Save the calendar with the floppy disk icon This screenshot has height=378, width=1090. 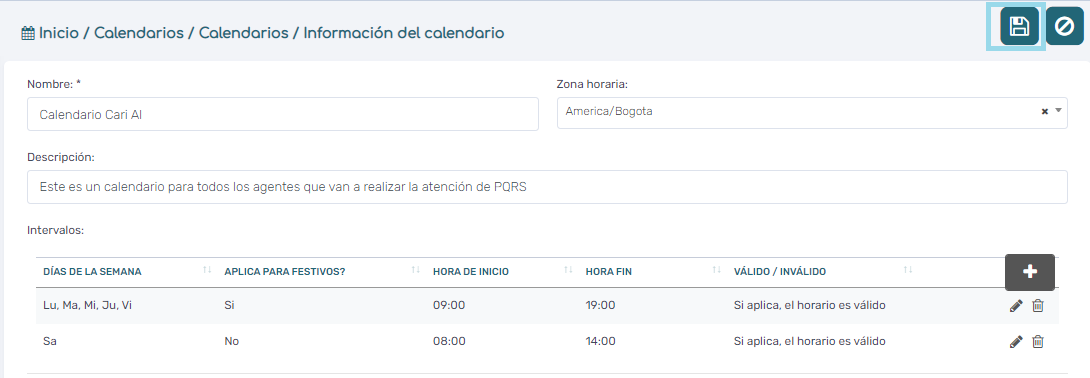(x=1019, y=27)
